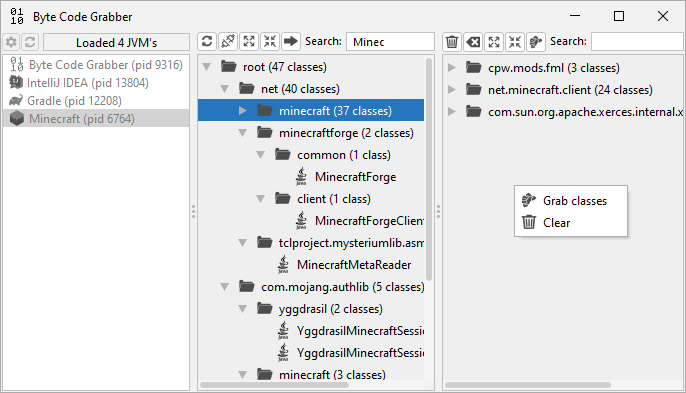
Task: Collapse the client (1 class) node
Action: (x=261, y=199)
